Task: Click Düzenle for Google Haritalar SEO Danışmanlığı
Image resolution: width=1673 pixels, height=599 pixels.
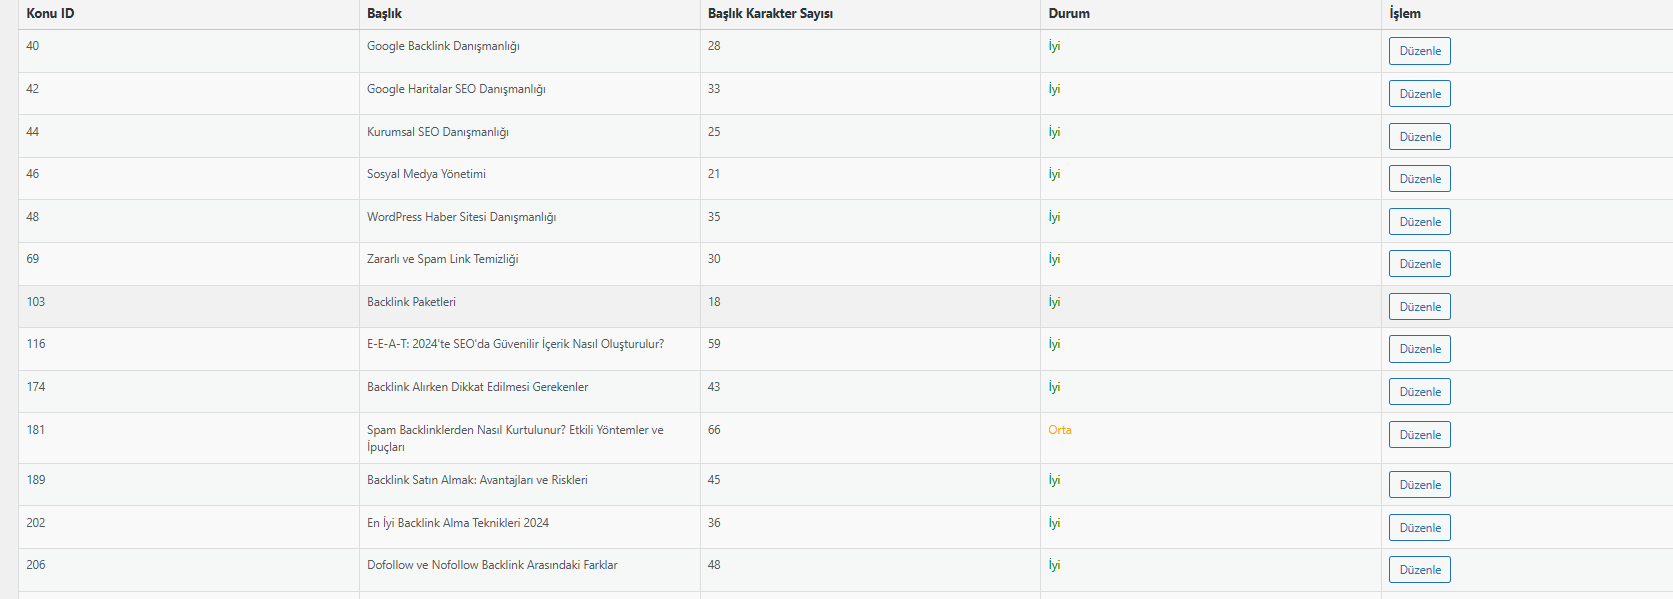Action: tap(1419, 94)
